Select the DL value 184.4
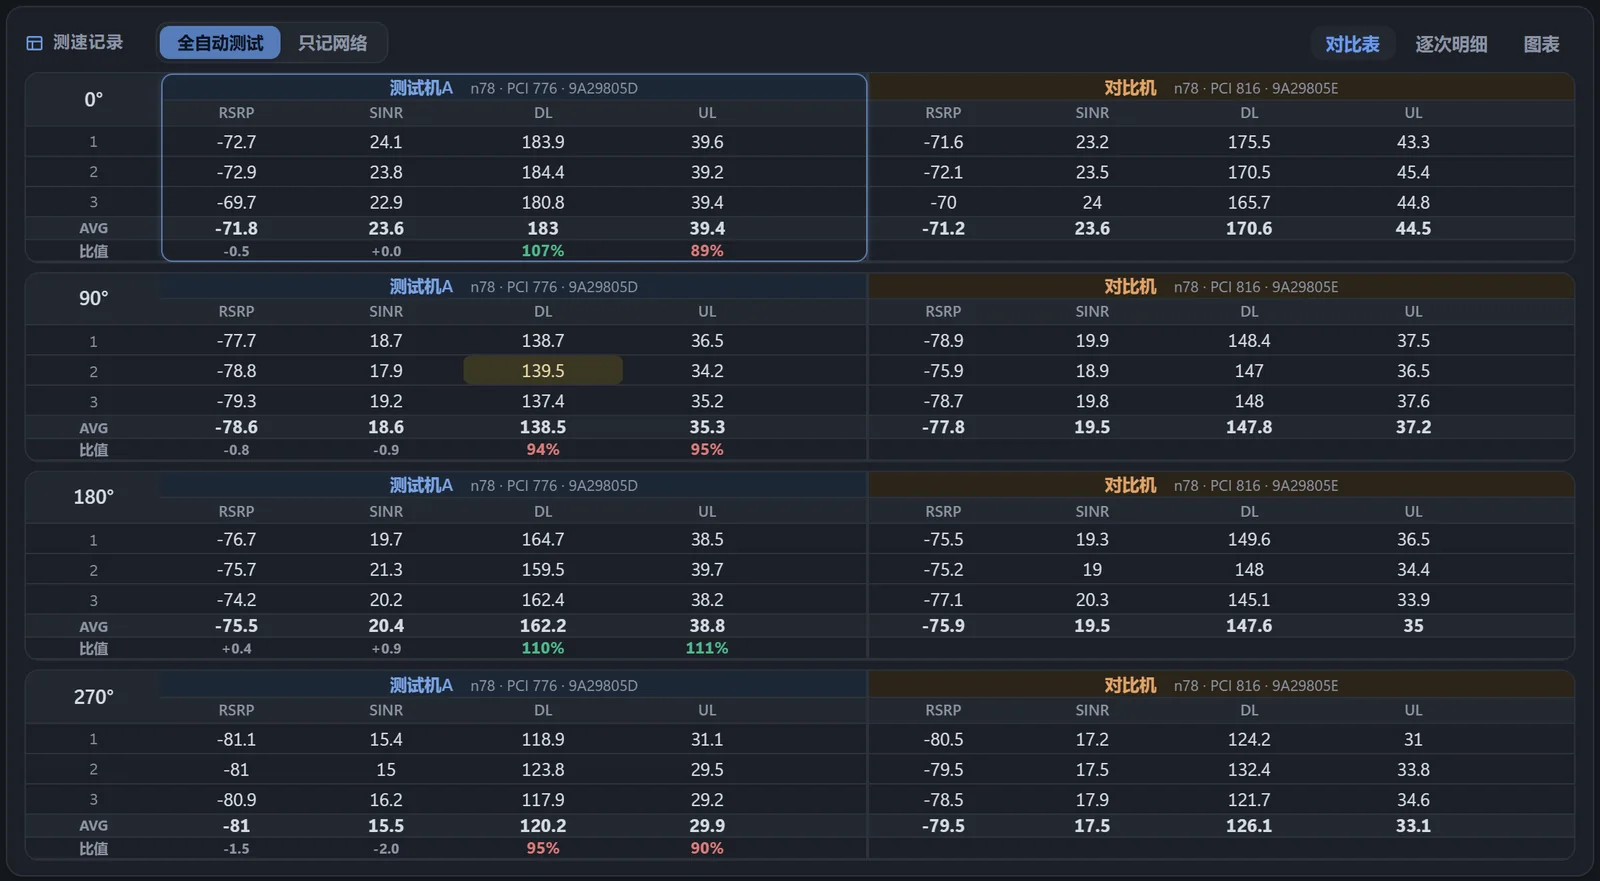1600x881 pixels. [543, 172]
